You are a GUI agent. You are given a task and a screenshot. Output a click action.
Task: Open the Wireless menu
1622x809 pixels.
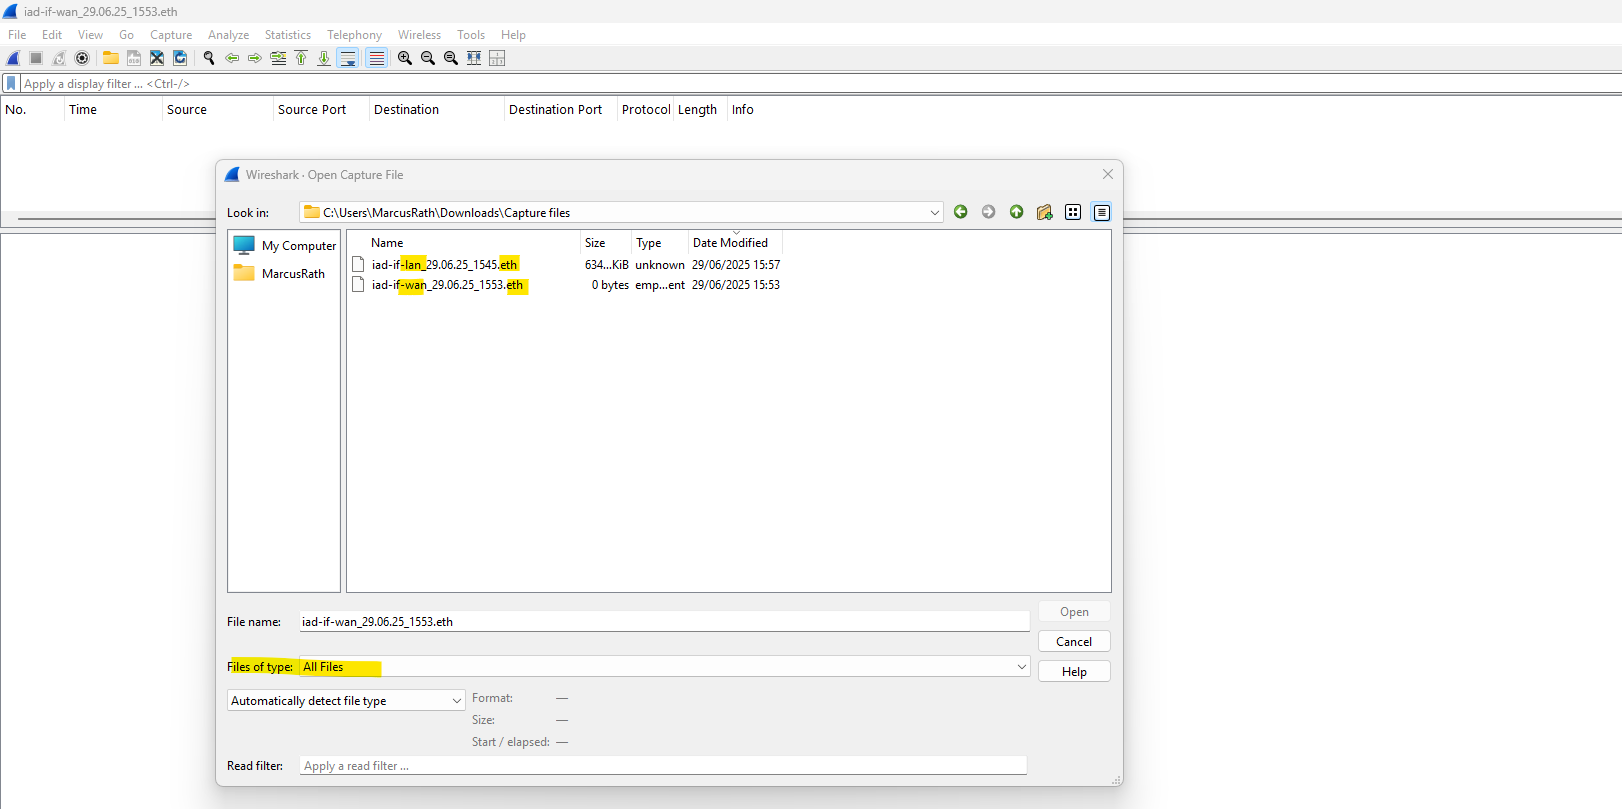click(x=419, y=35)
